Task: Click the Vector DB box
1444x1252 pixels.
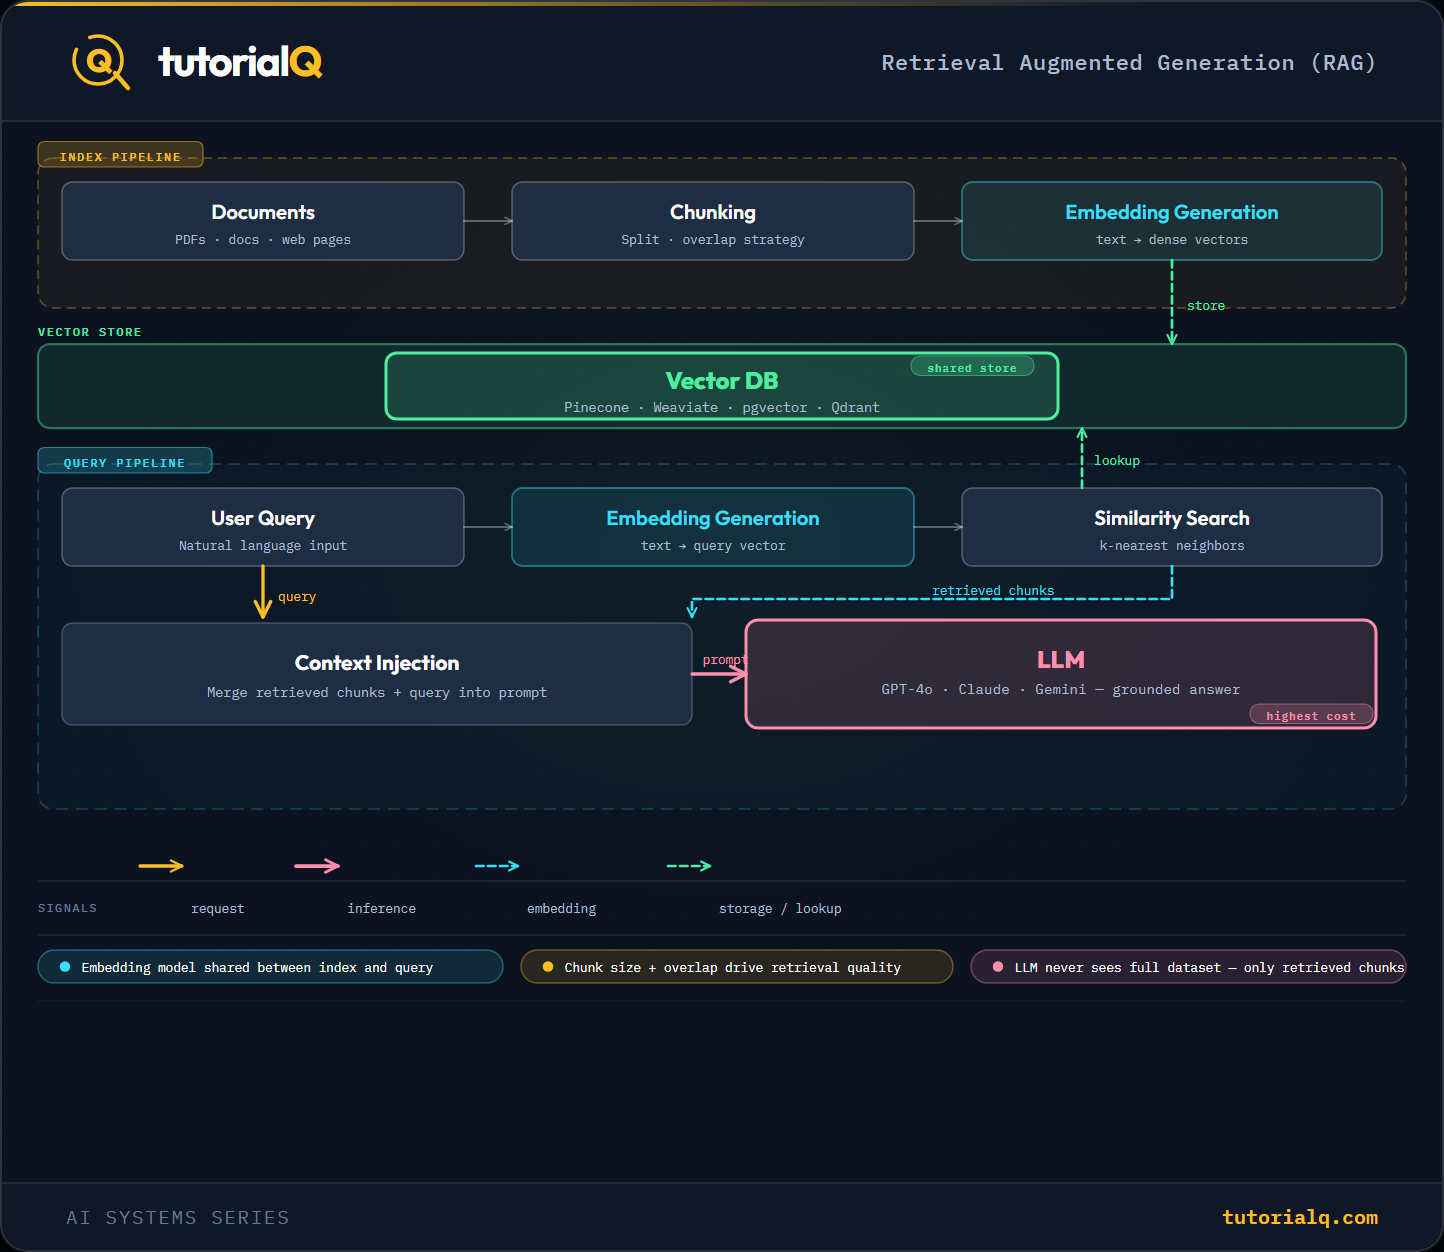Action: click(x=722, y=386)
